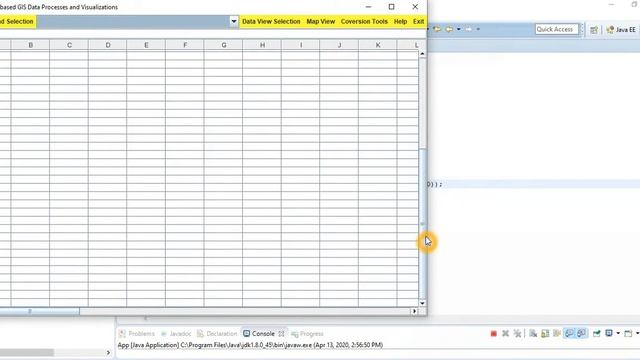
Task: Open Data View Selection menu
Action: coord(271,21)
